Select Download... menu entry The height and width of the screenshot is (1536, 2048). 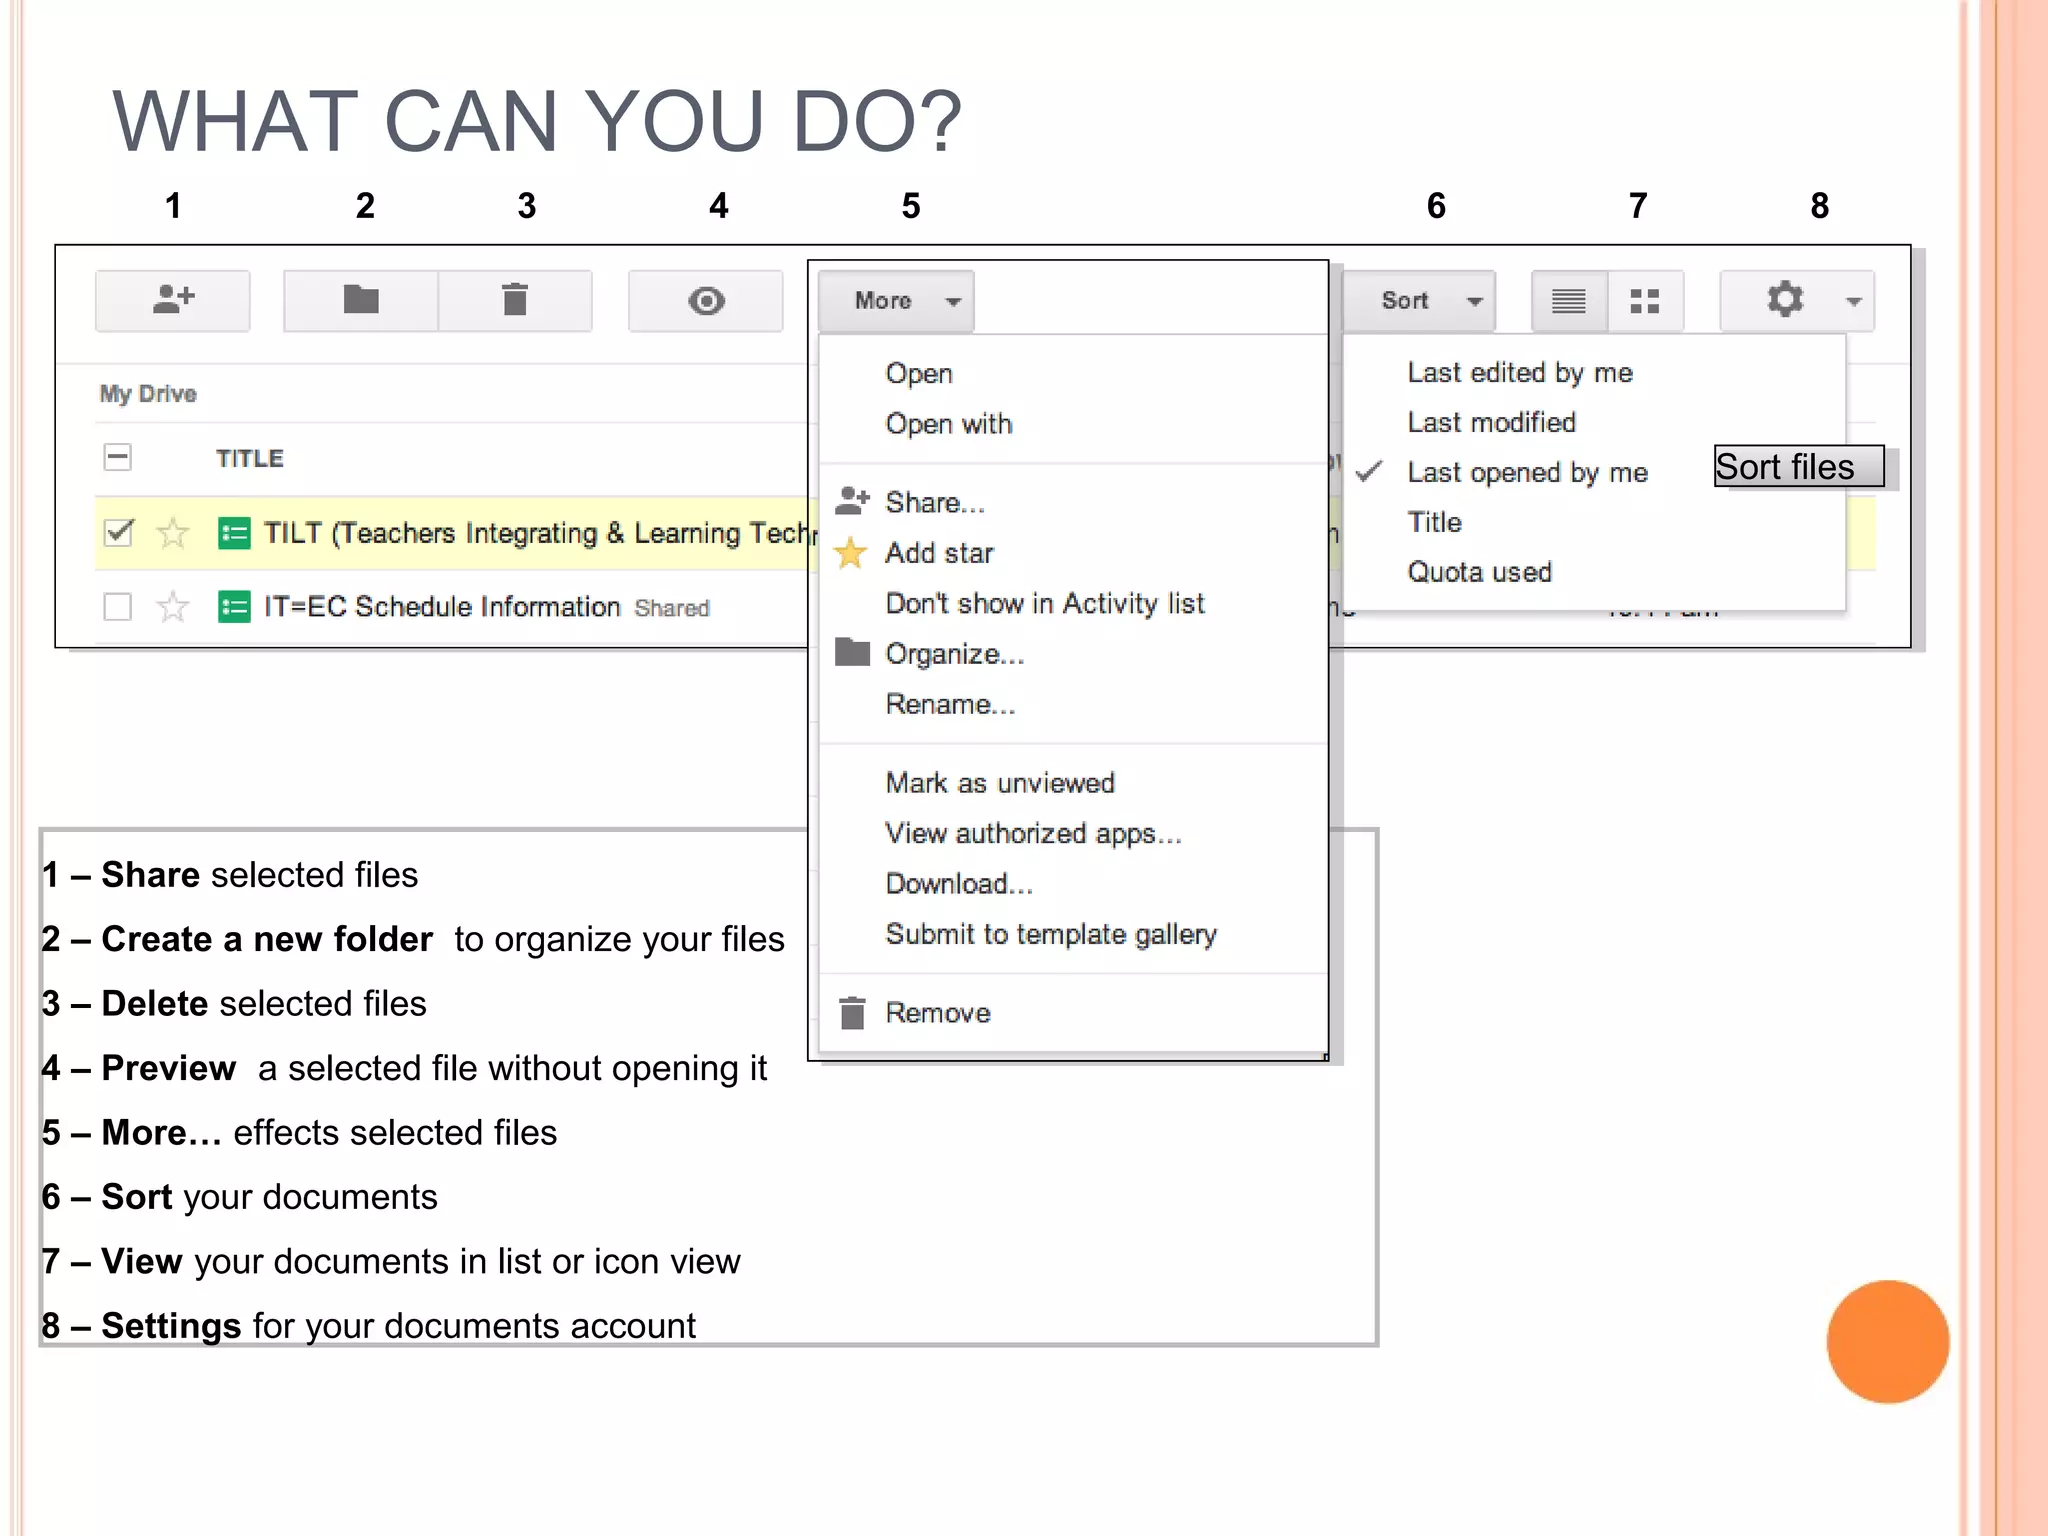(x=959, y=883)
